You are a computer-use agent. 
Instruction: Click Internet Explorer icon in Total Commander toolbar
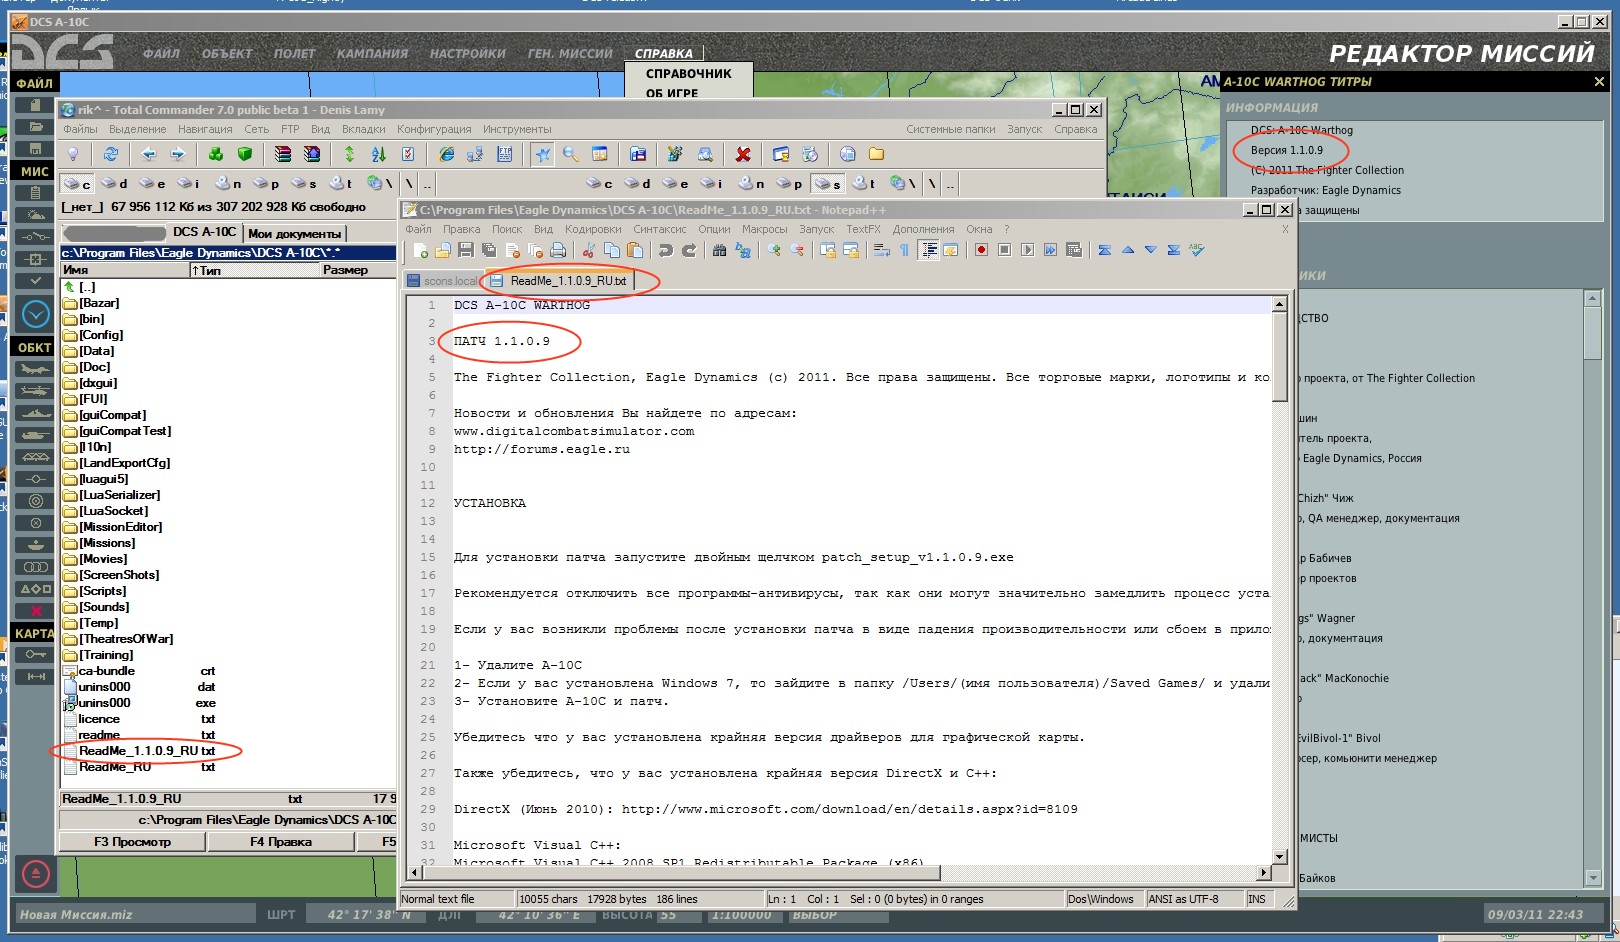[447, 154]
